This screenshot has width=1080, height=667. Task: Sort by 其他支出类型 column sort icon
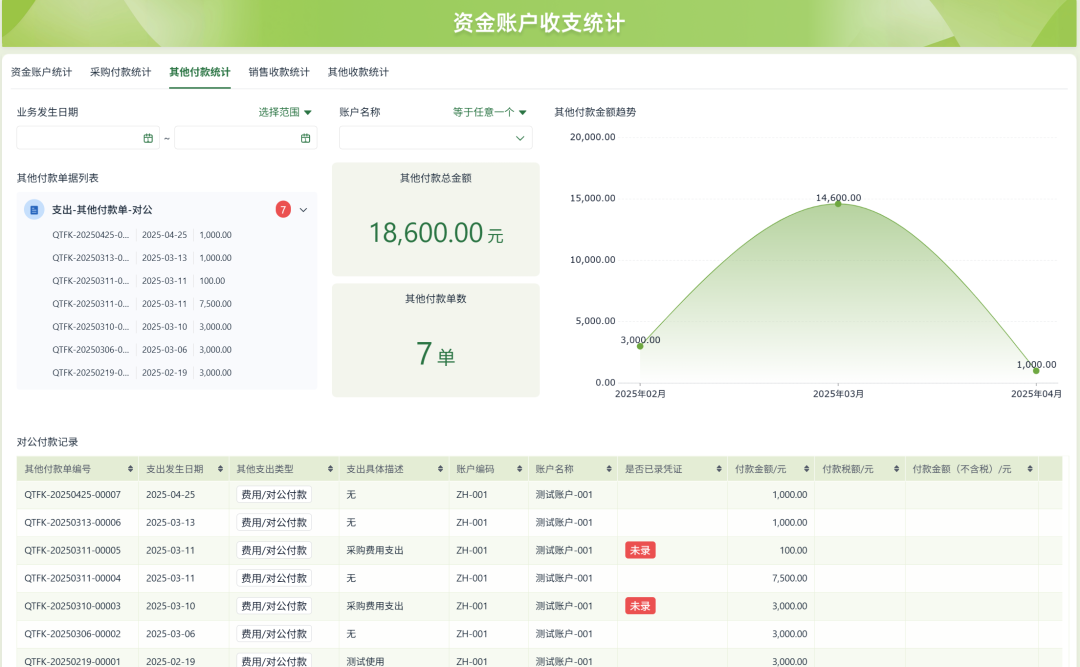click(330, 469)
